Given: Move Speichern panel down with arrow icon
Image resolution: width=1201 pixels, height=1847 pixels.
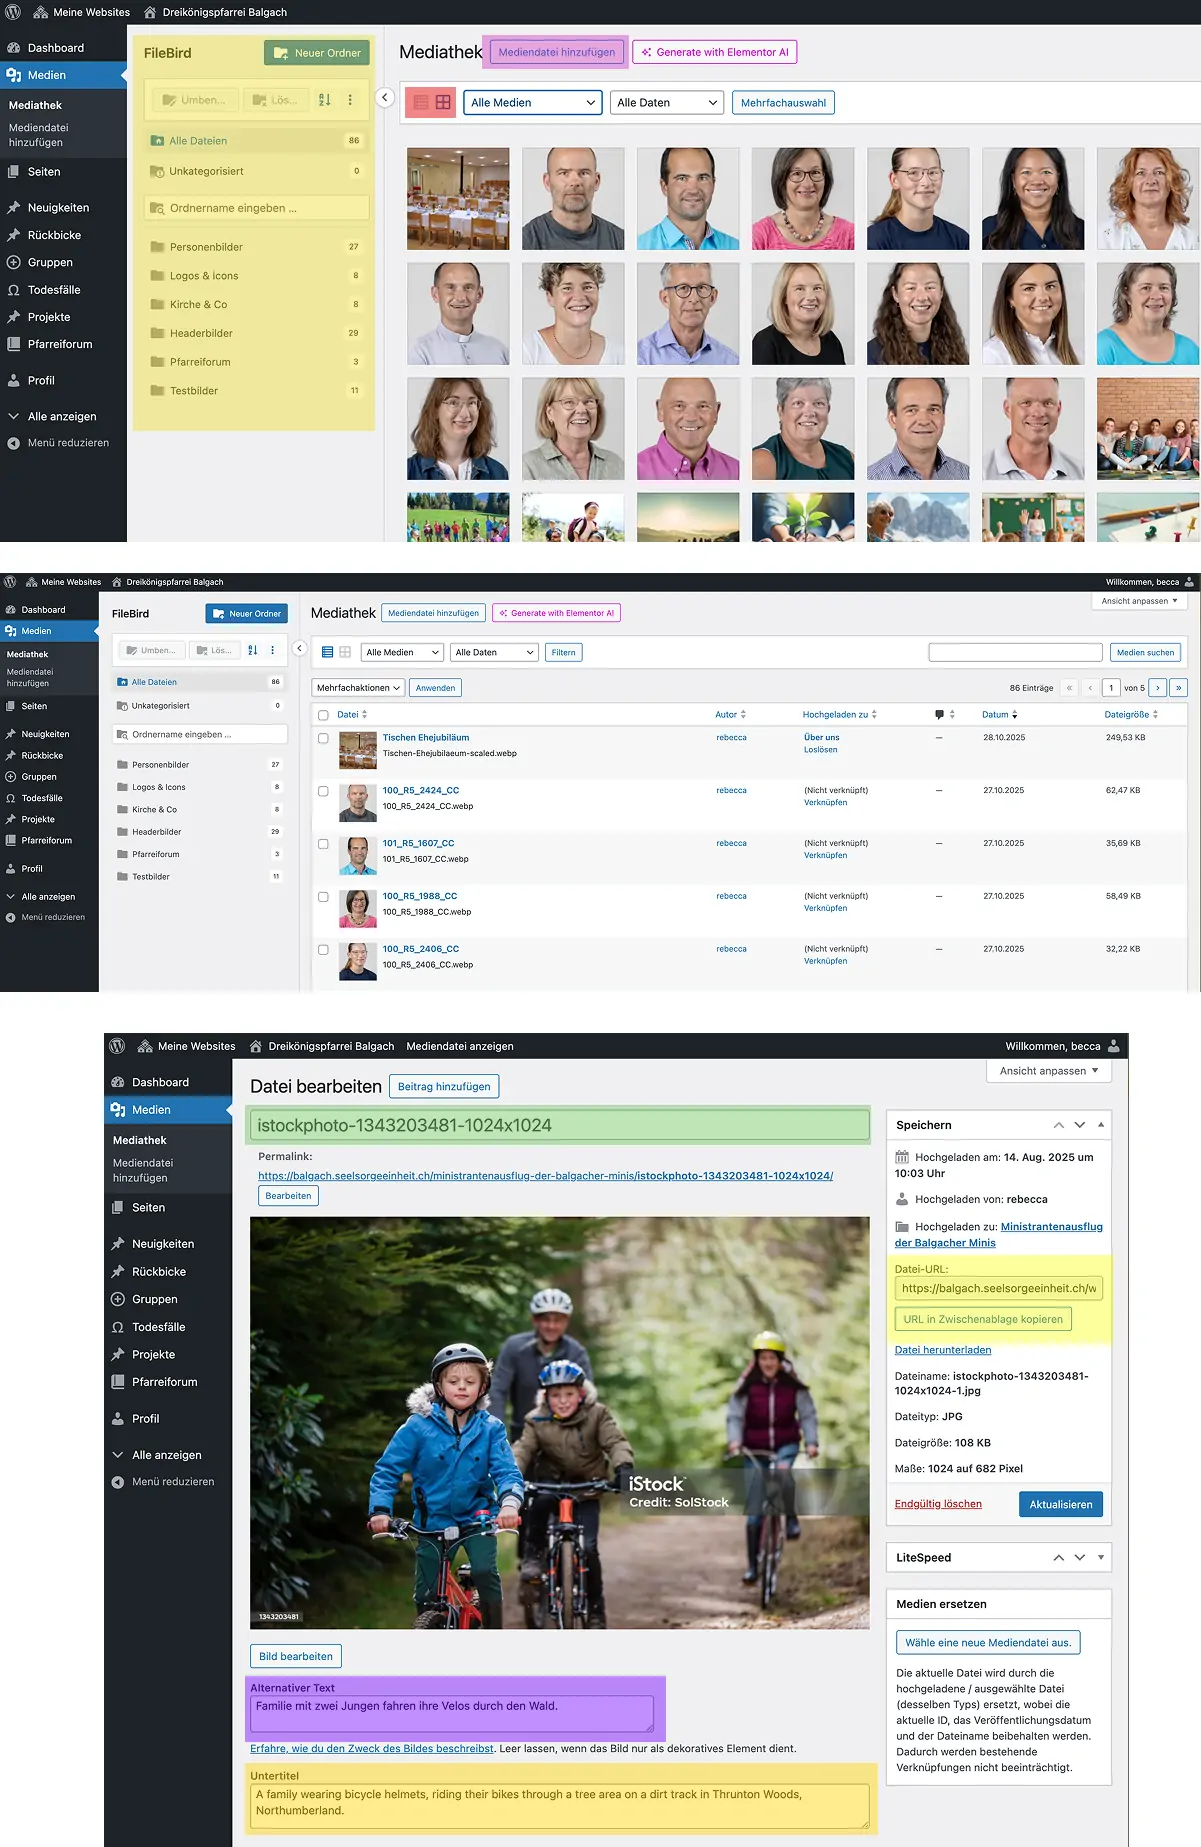Looking at the screenshot, I should tap(1080, 1125).
